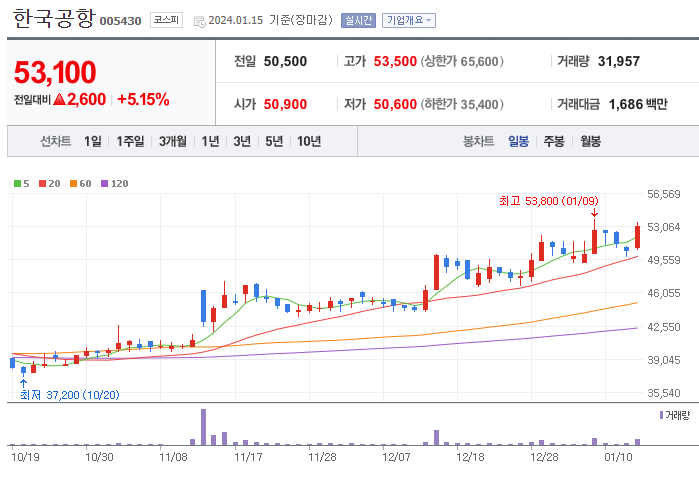Click the 코스피 market badge

point(166,20)
